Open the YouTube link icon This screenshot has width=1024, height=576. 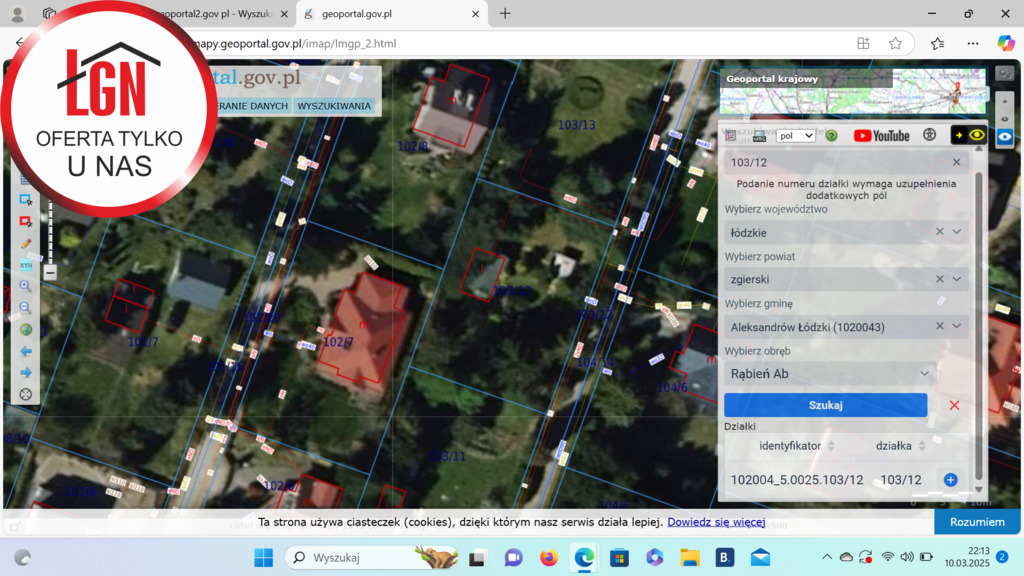(x=881, y=135)
